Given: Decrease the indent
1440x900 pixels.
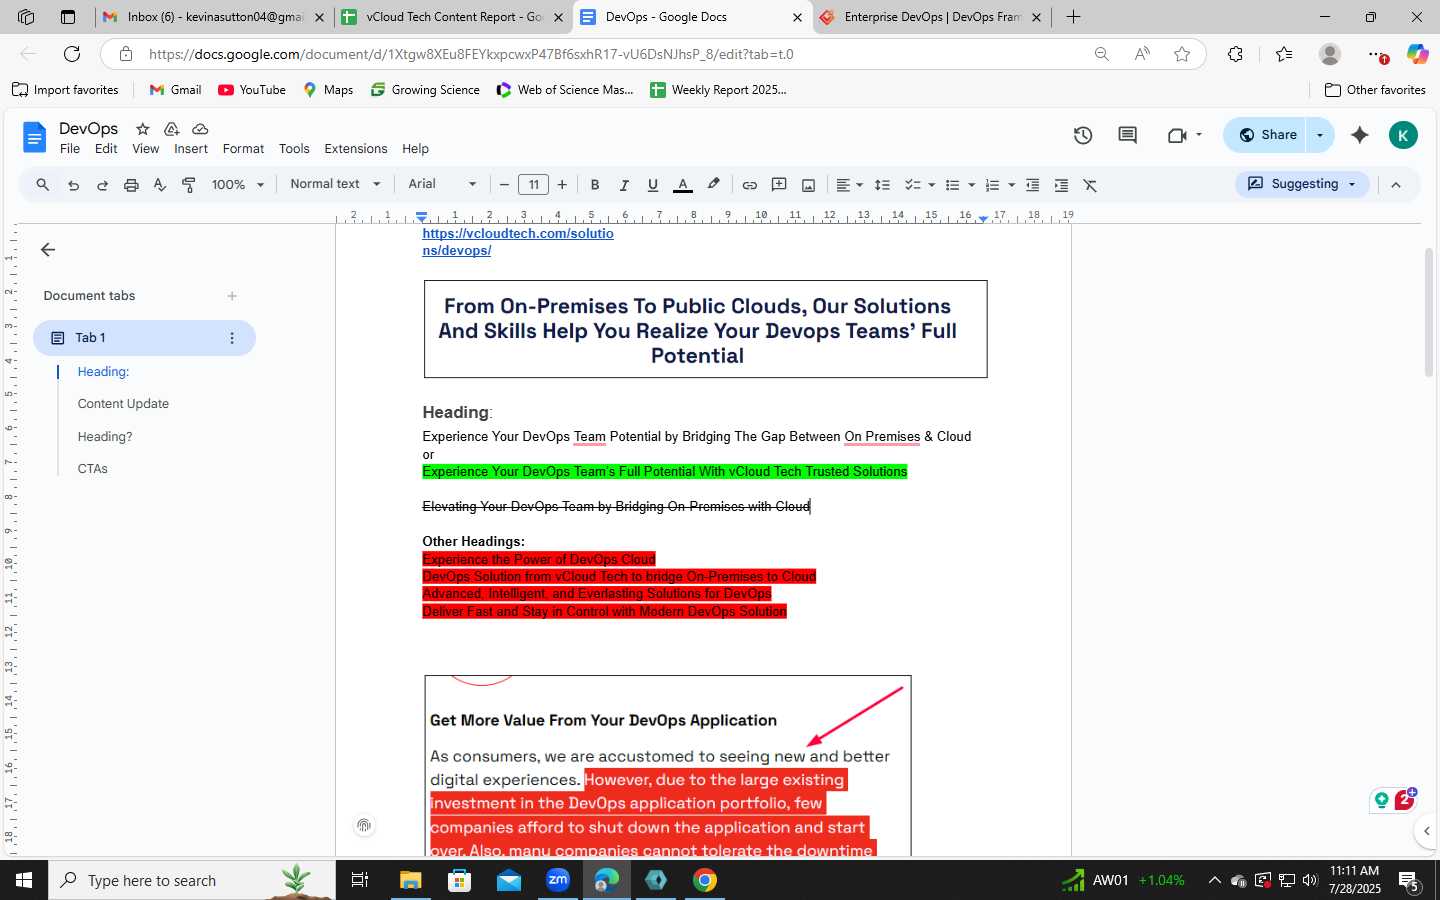Looking at the screenshot, I should (1032, 185).
